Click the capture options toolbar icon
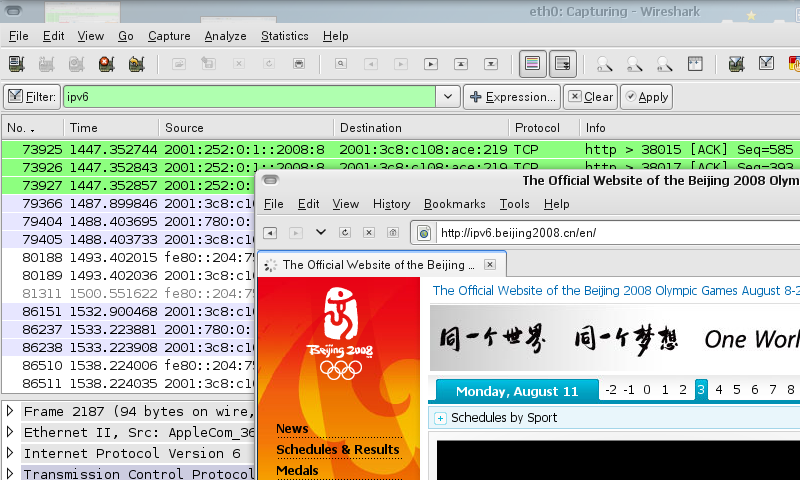The height and width of the screenshot is (480, 800). click(x=46, y=64)
